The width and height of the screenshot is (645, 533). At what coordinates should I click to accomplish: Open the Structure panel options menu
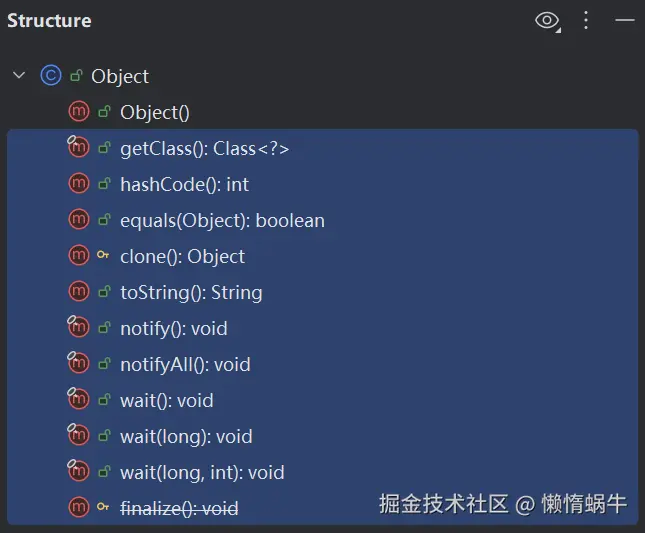[x=587, y=20]
